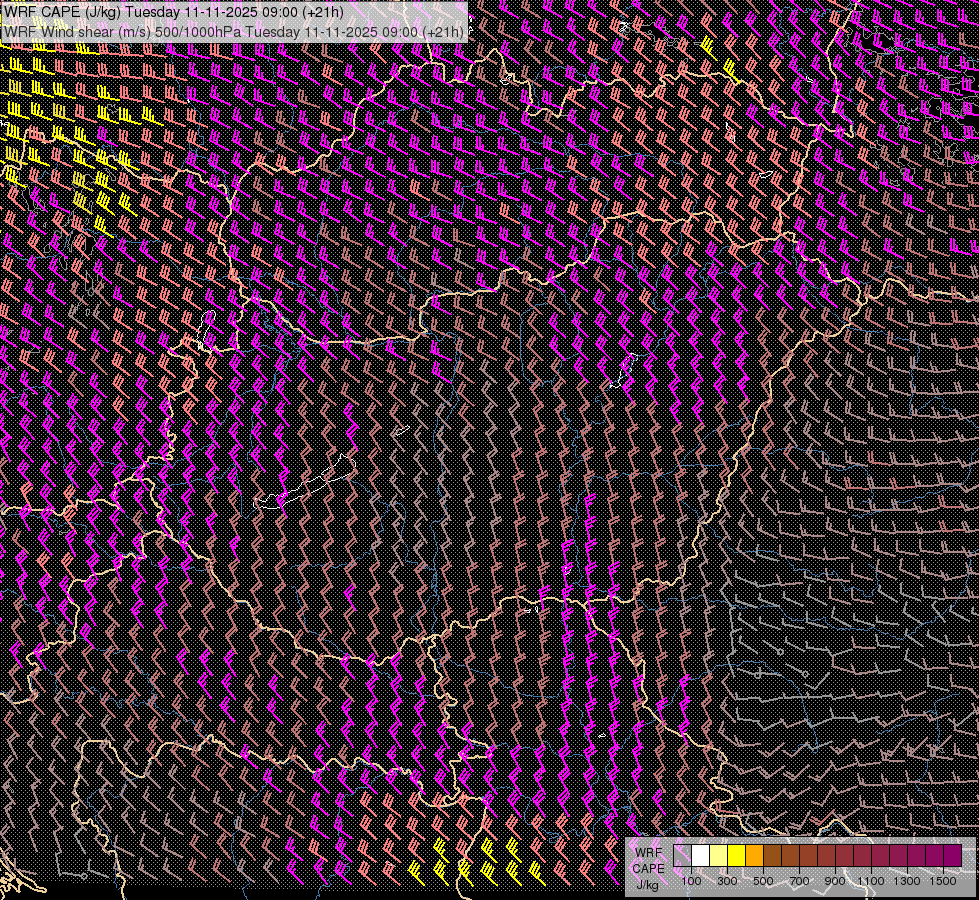Click the 500 label on the legend
Screen dimensions: 979x900
[x=763, y=881]
